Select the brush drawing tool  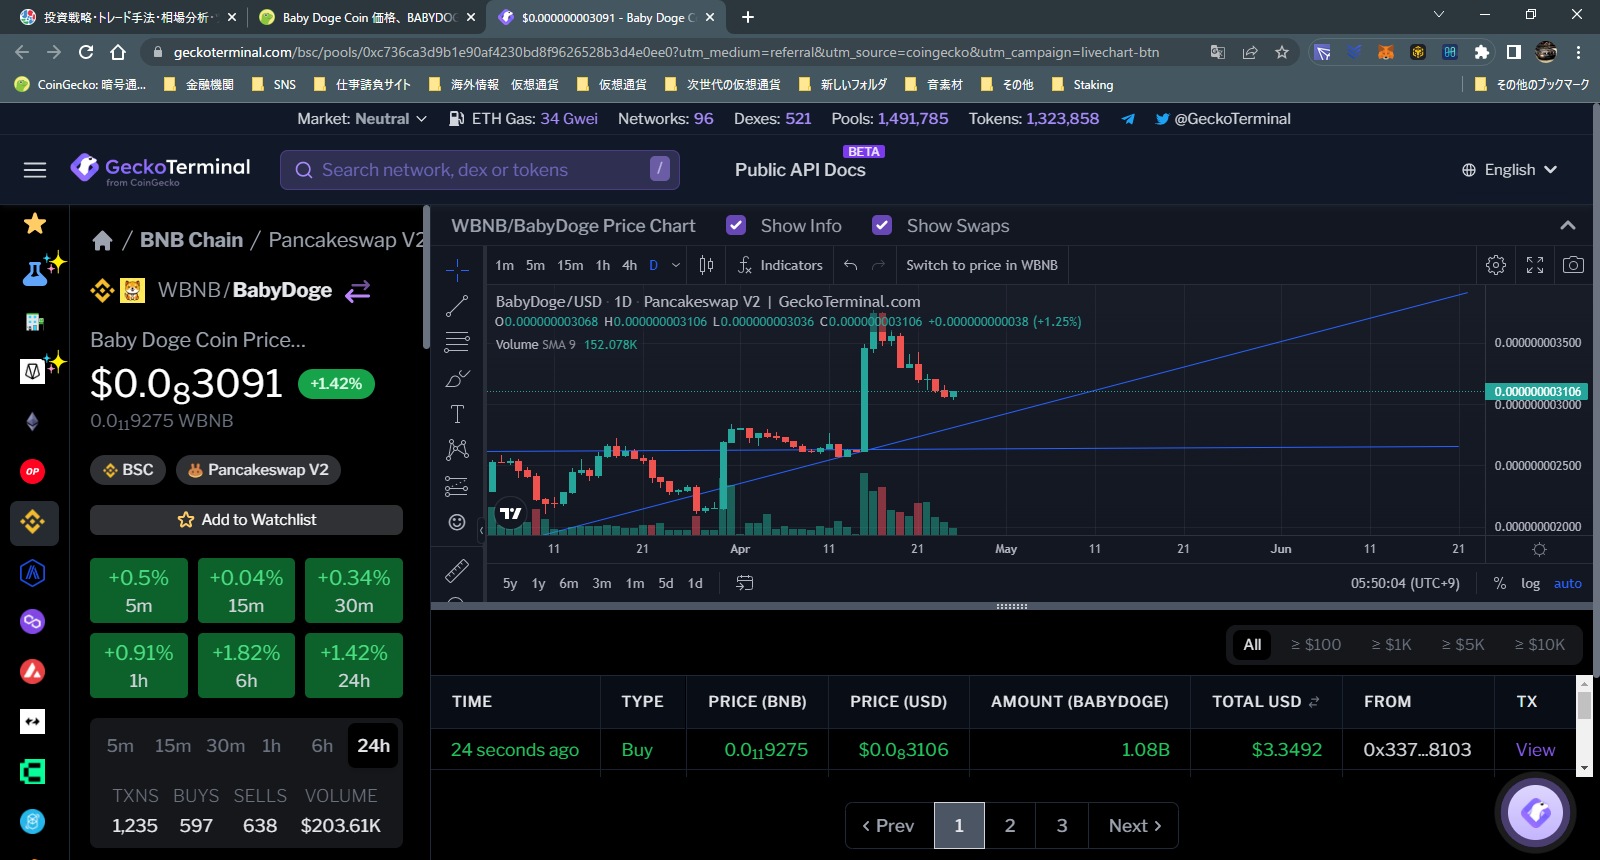pos(457,378)
